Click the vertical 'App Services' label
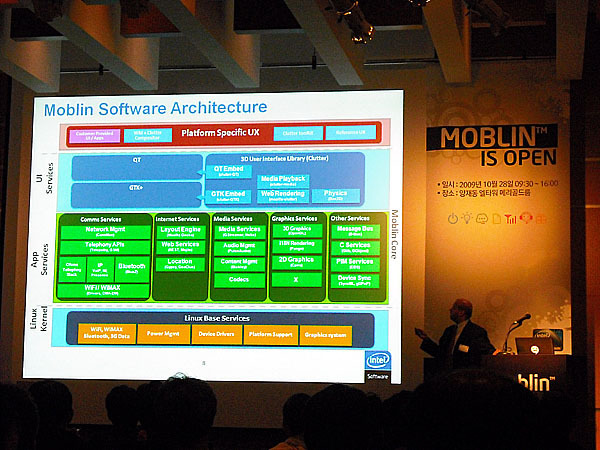This screenshot has height=450, width=600. tap(39, 259)
